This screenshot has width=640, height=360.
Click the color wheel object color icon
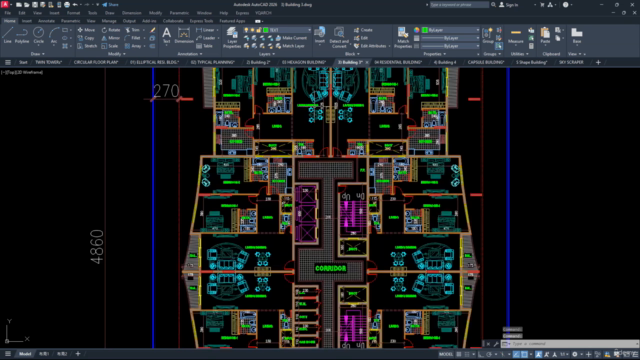[x=416, y=30]
